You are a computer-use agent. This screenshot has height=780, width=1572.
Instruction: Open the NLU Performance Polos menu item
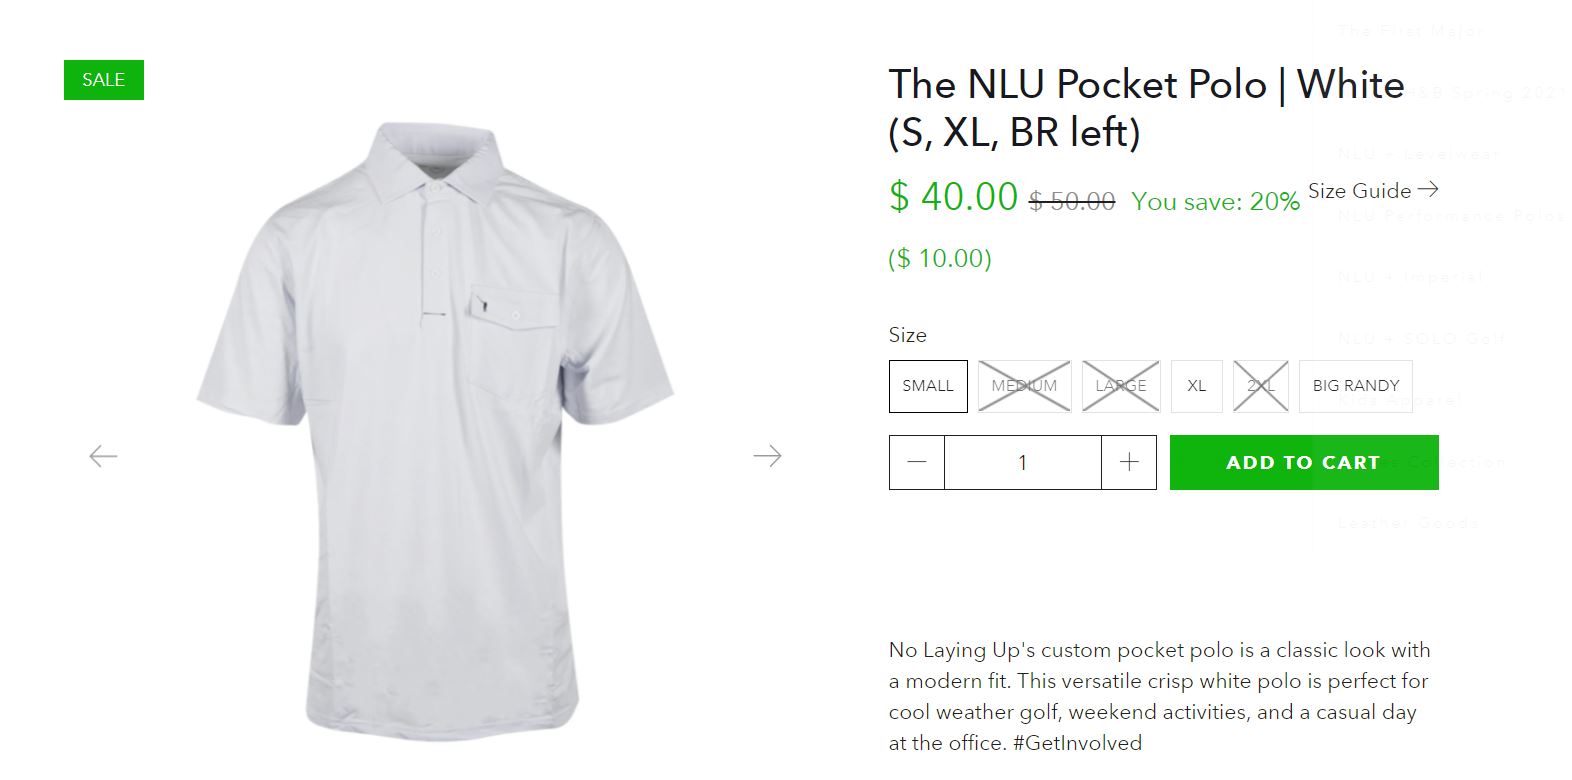point(1450,216)
